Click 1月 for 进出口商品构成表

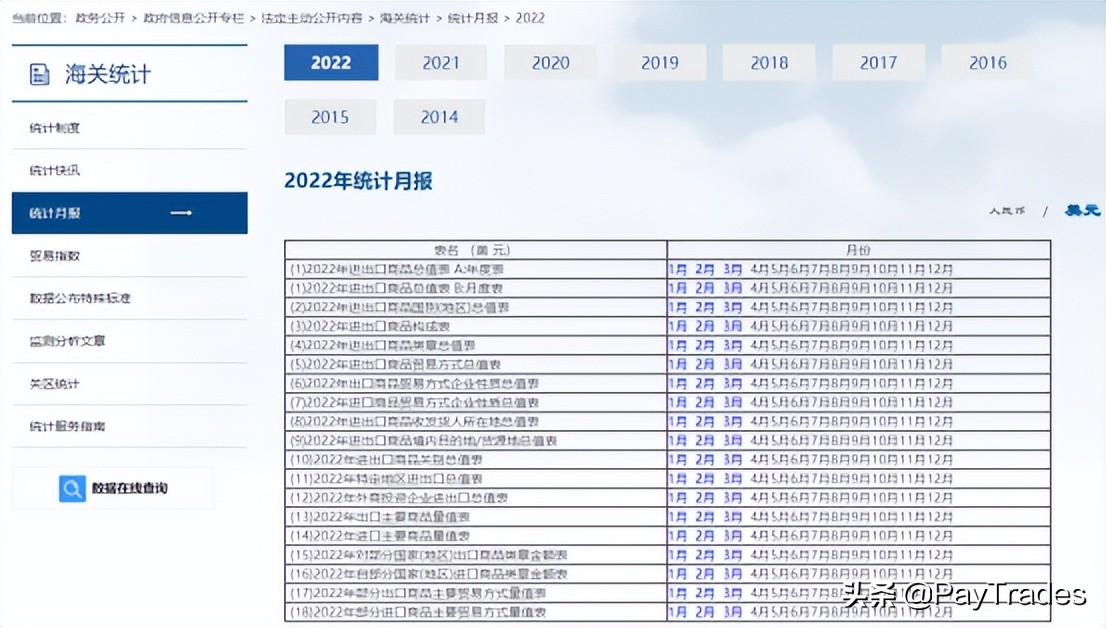click(678, 326)
